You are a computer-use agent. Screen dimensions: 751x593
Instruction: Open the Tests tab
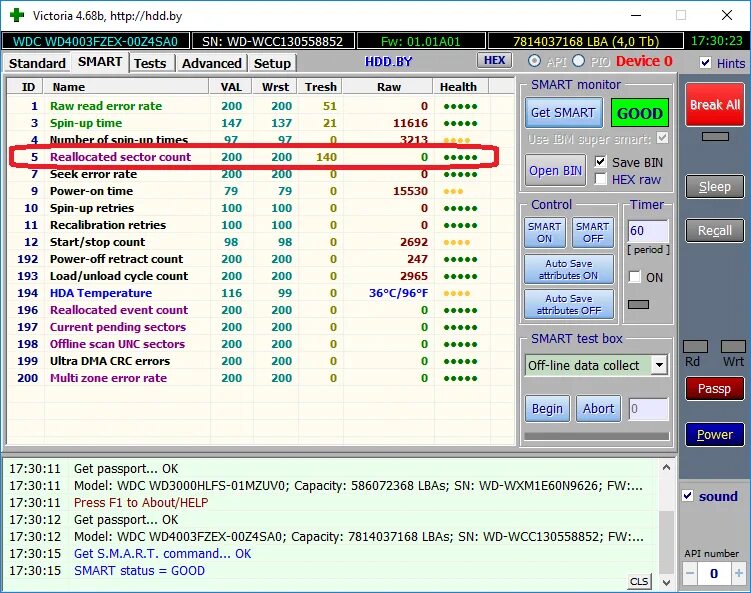(x=150, y=63)
